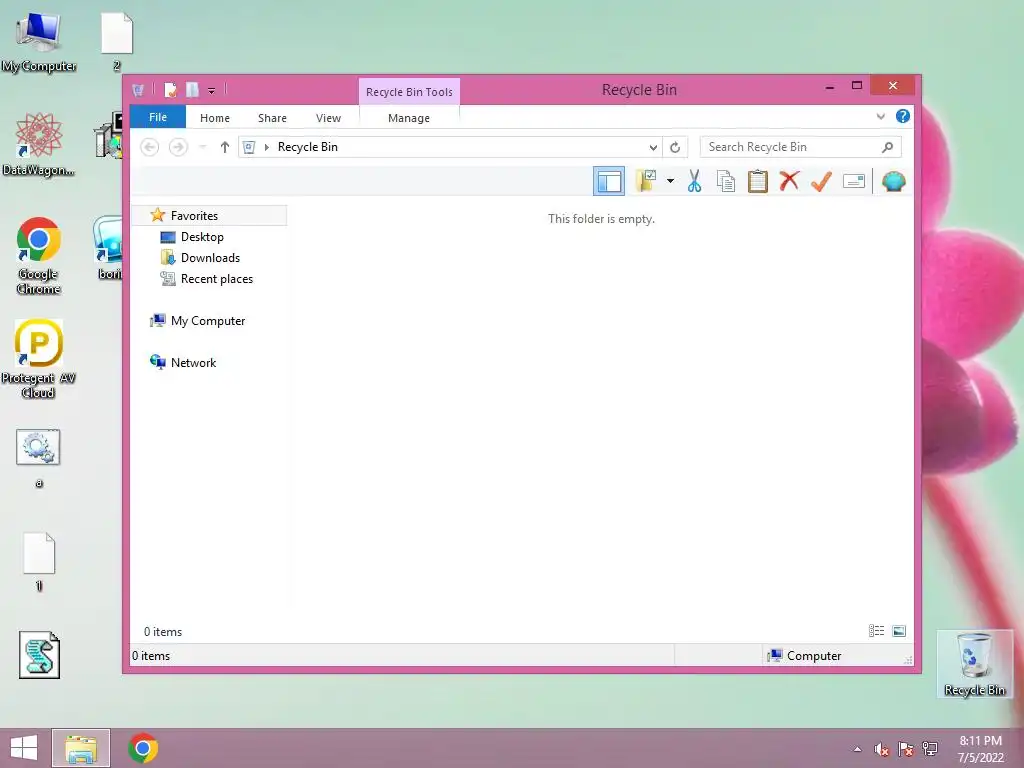The height and width of the screenshot is (768, 1024).
Task: Select the Recycle Bin desktop icon
Action: (975, 664)
